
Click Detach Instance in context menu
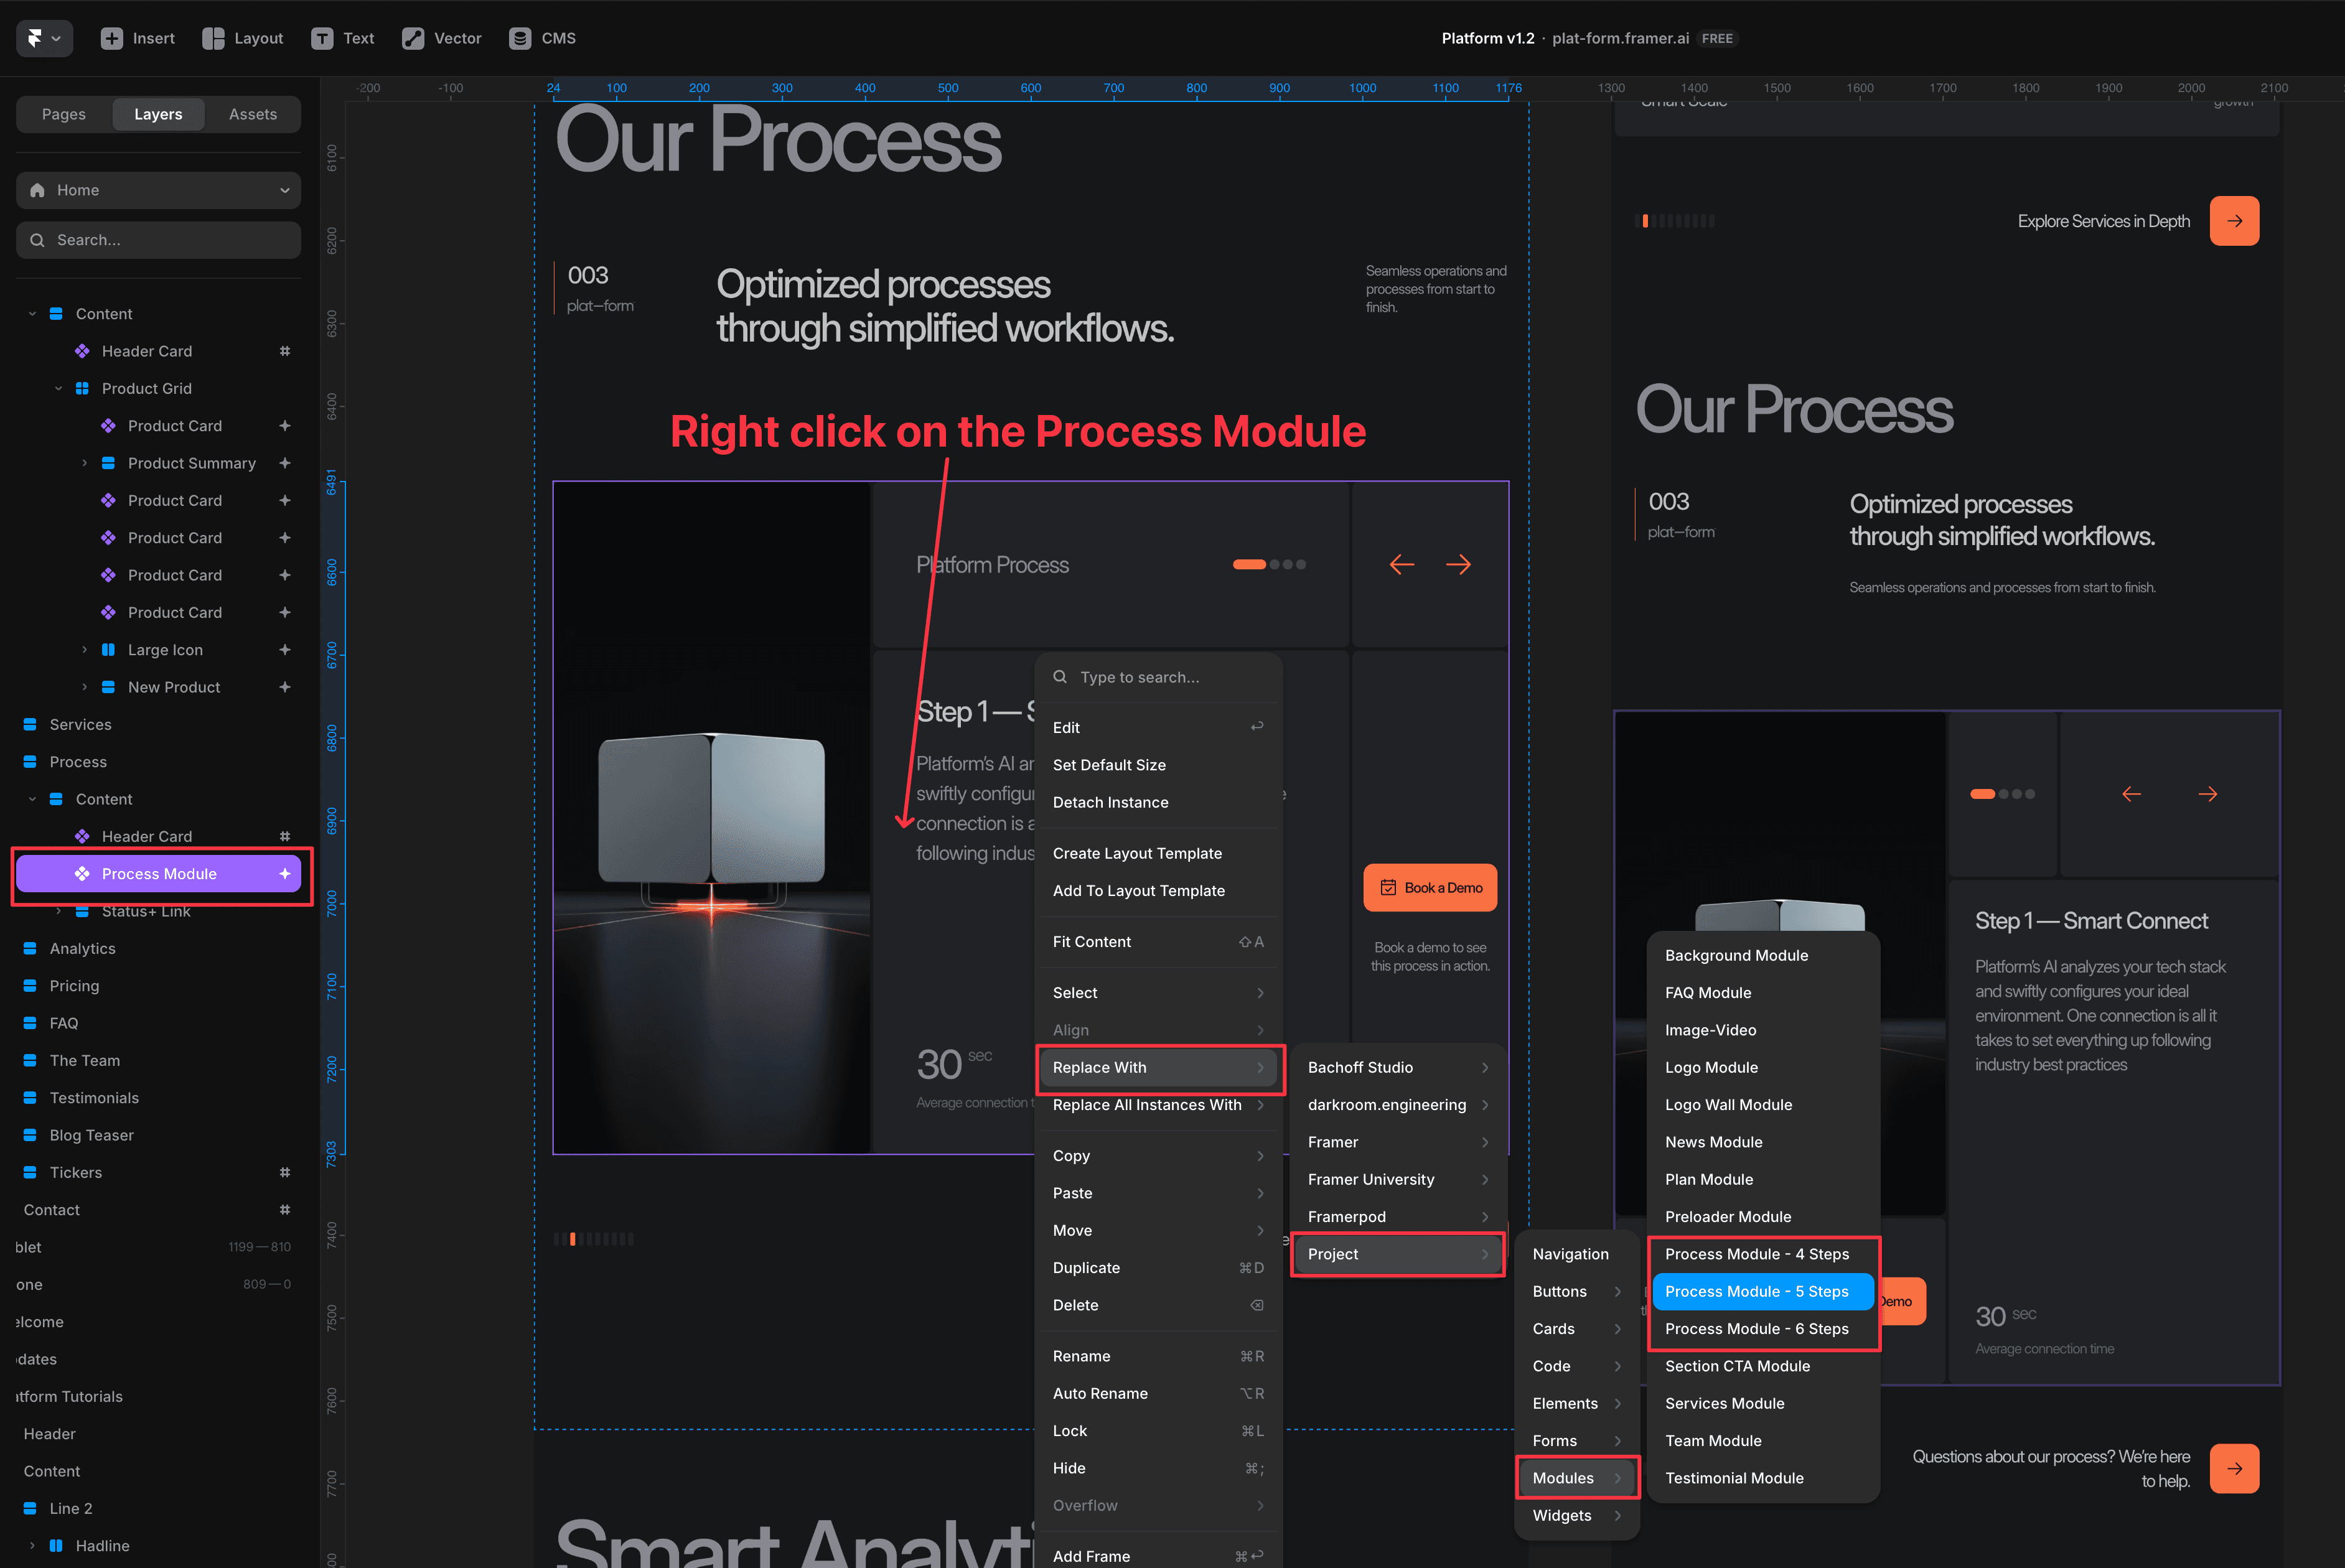coord(1110,802)
